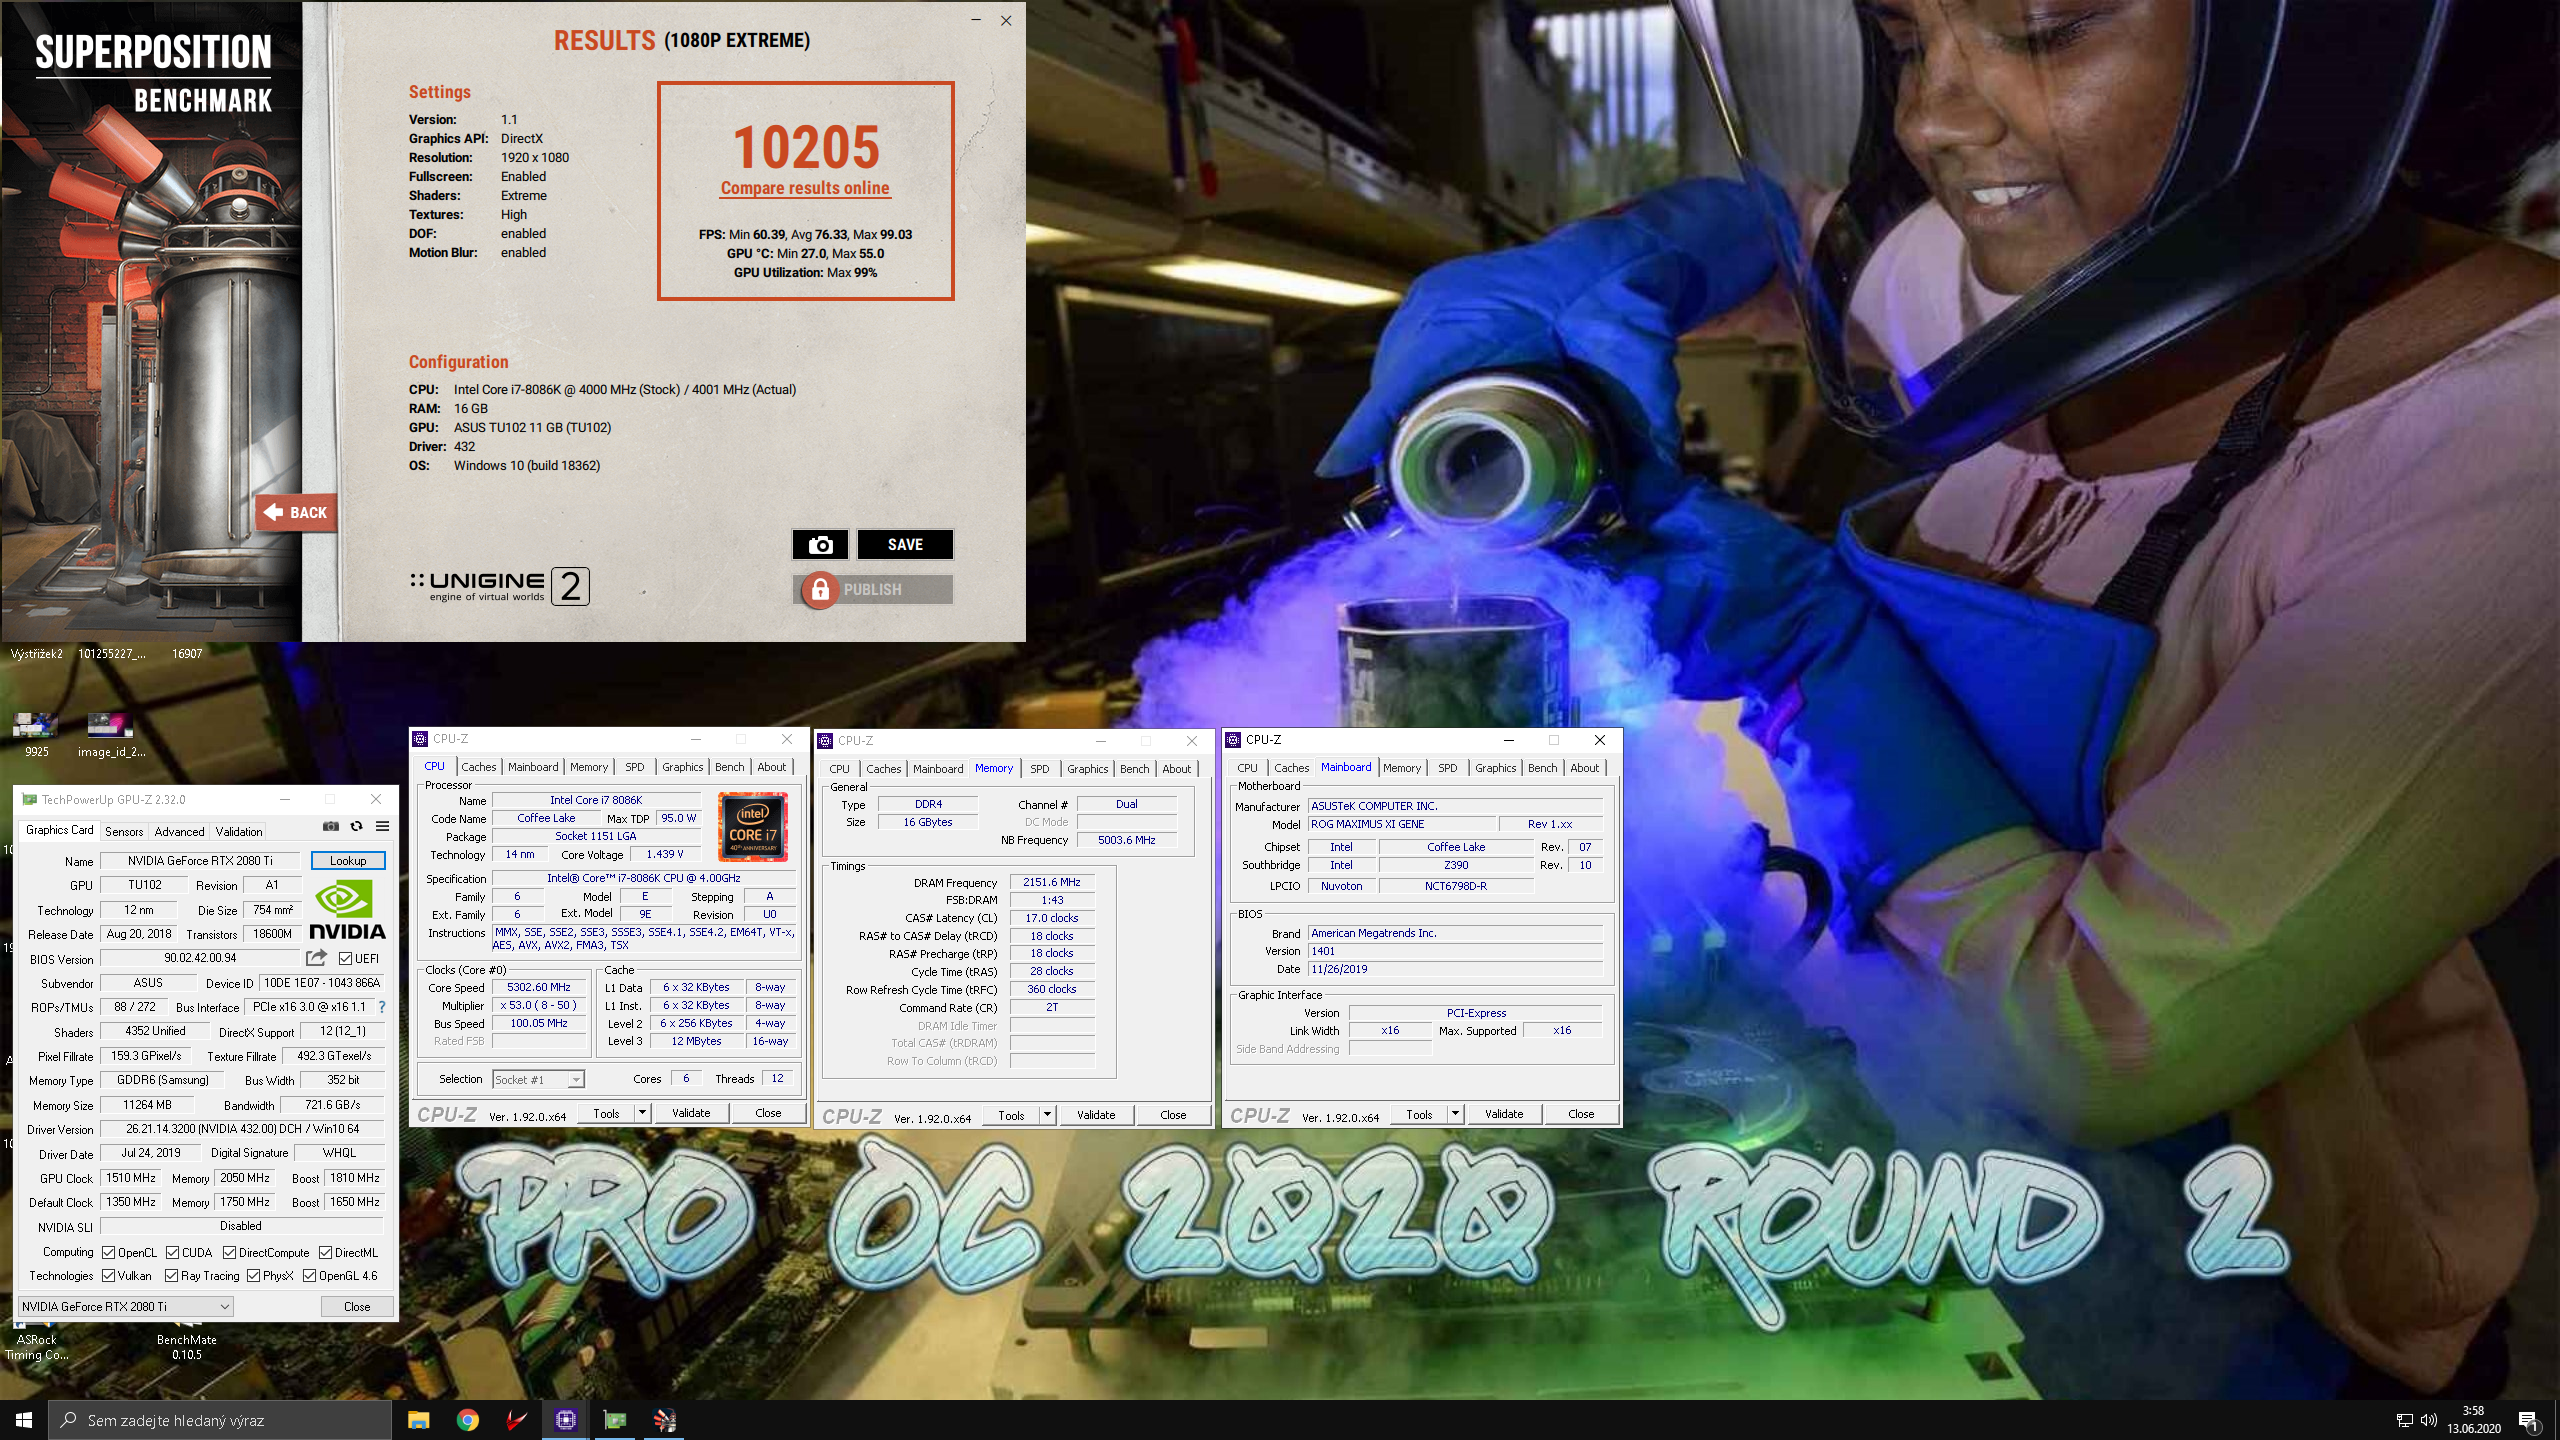Click the volume speaker tray icon
The width and height of the screenshot is (2560, 1440).
pos(2429,1420)
